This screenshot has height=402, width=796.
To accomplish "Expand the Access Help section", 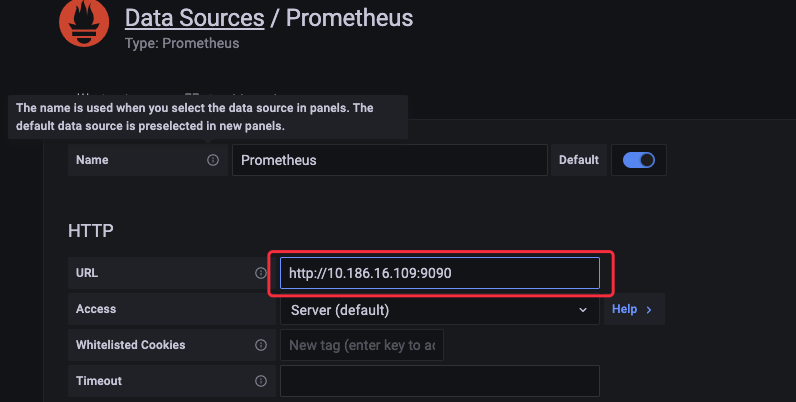I will point(632,310).
